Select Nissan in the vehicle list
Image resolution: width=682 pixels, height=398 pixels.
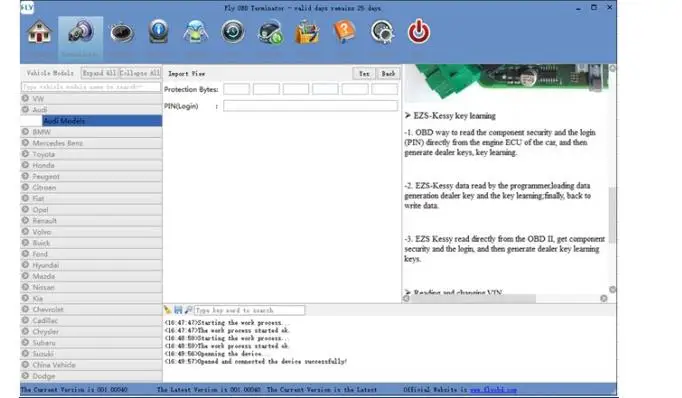(91, 287)
